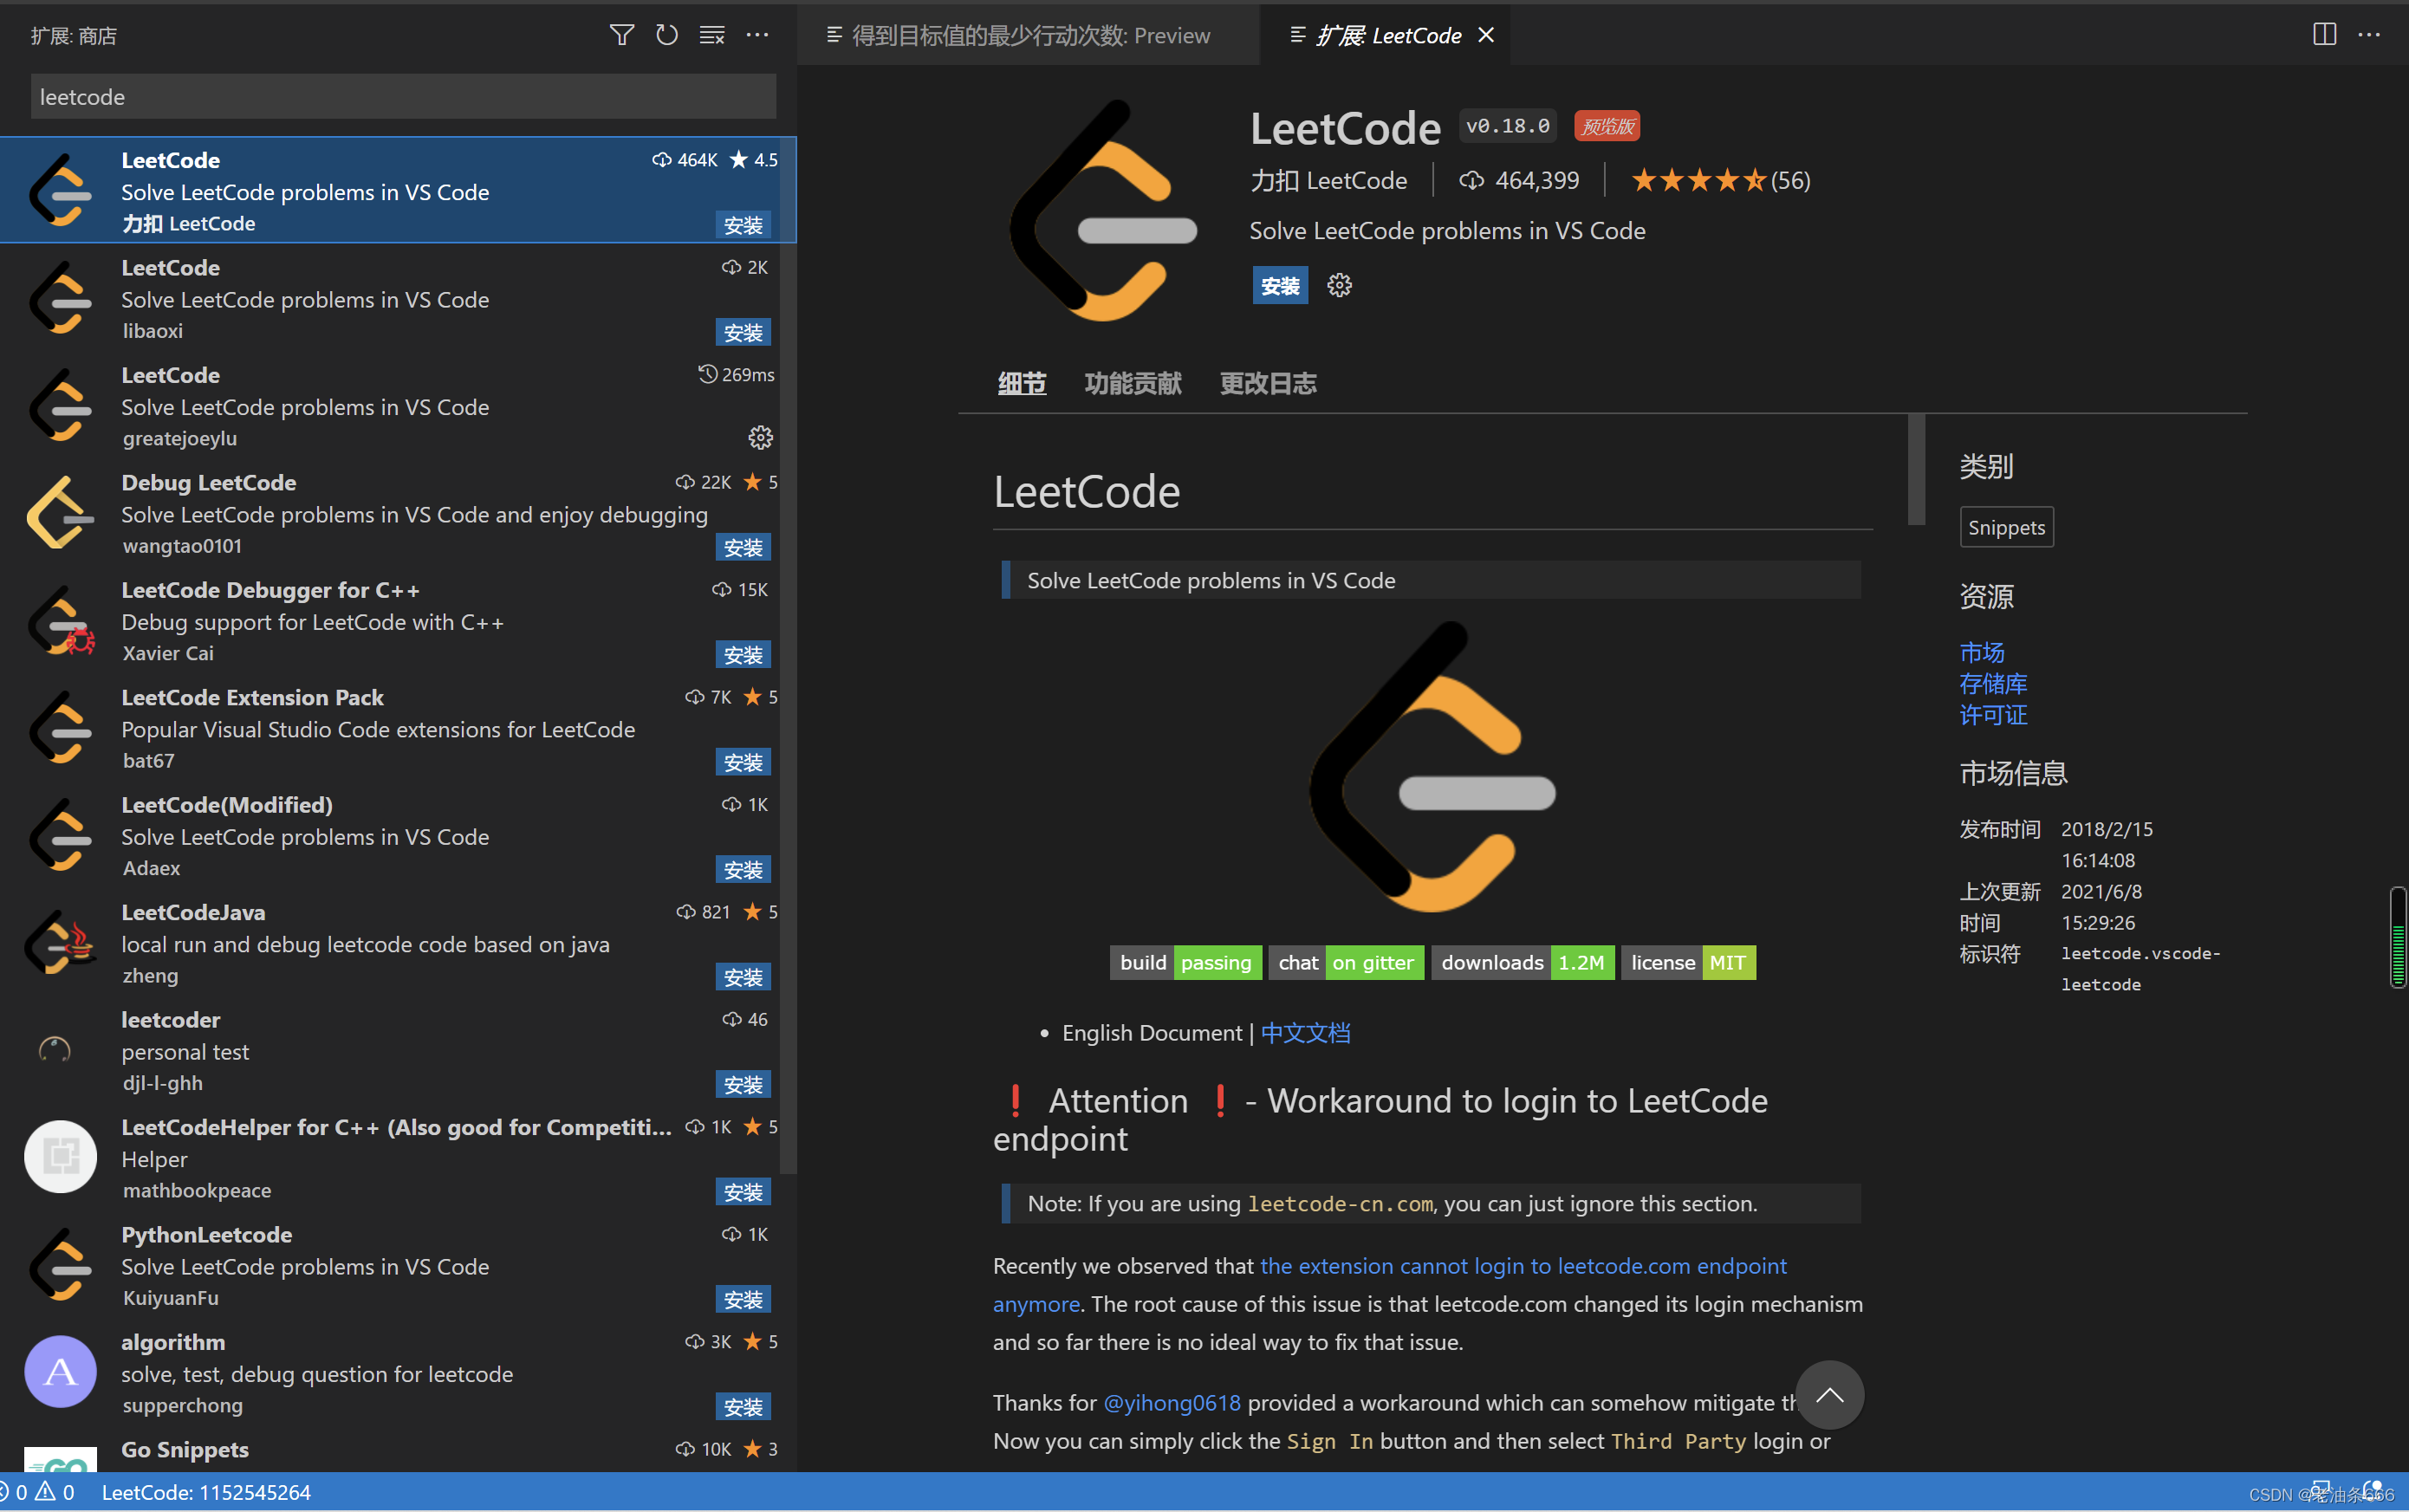Select the Snippets category tag
Screen dimensions: 2409x1512
point(2006,527)
